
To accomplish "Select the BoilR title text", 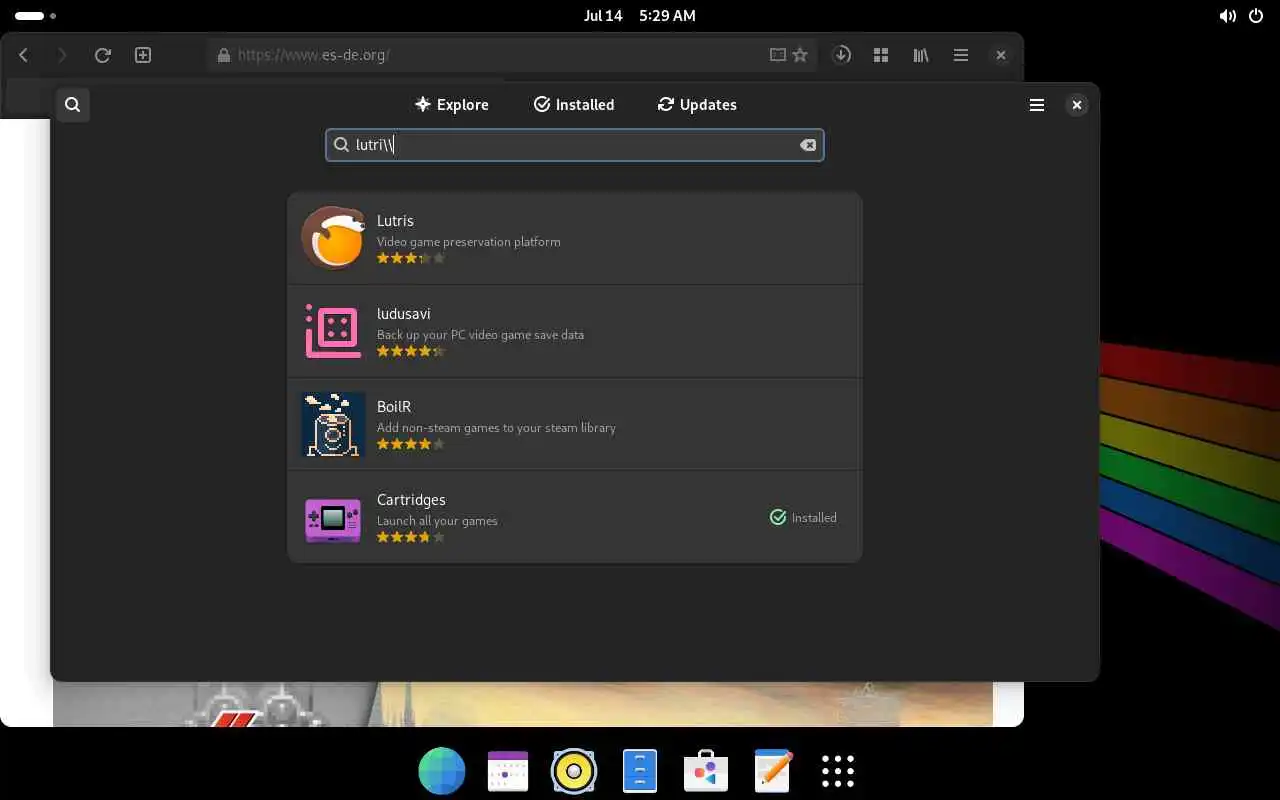I will coord(394,406).
